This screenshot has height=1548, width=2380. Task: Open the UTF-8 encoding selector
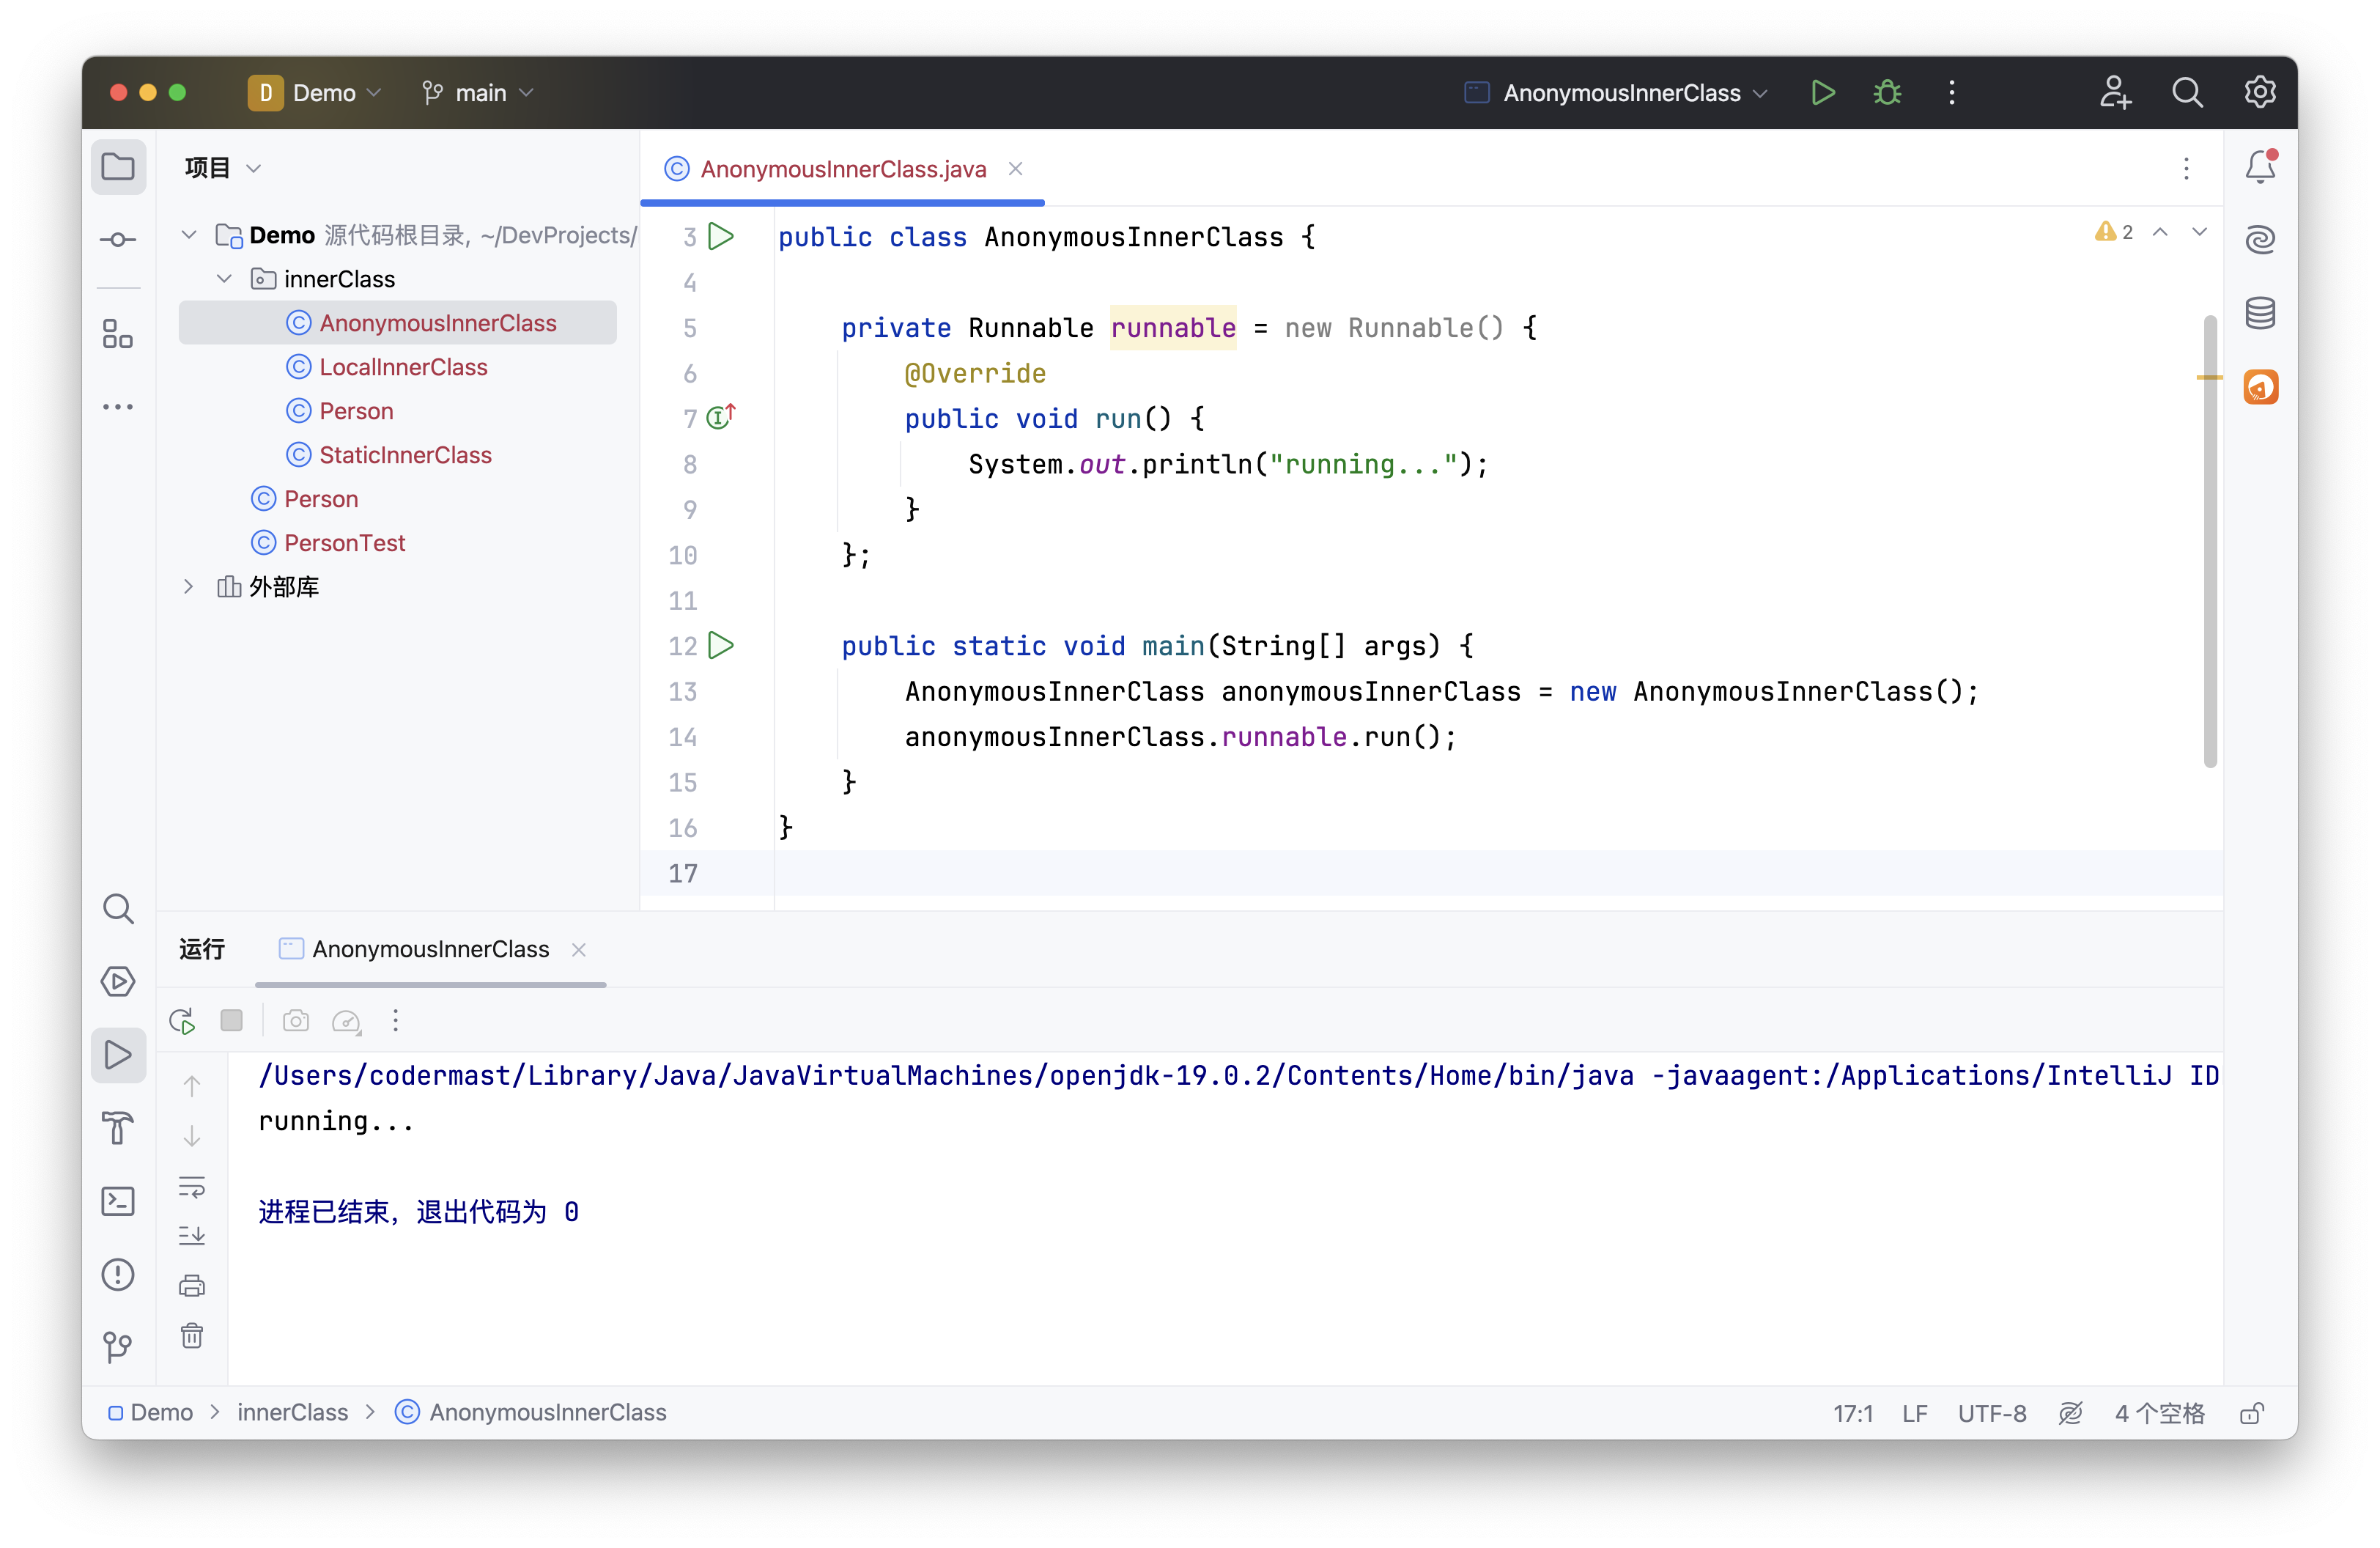pos(1991,1414)
